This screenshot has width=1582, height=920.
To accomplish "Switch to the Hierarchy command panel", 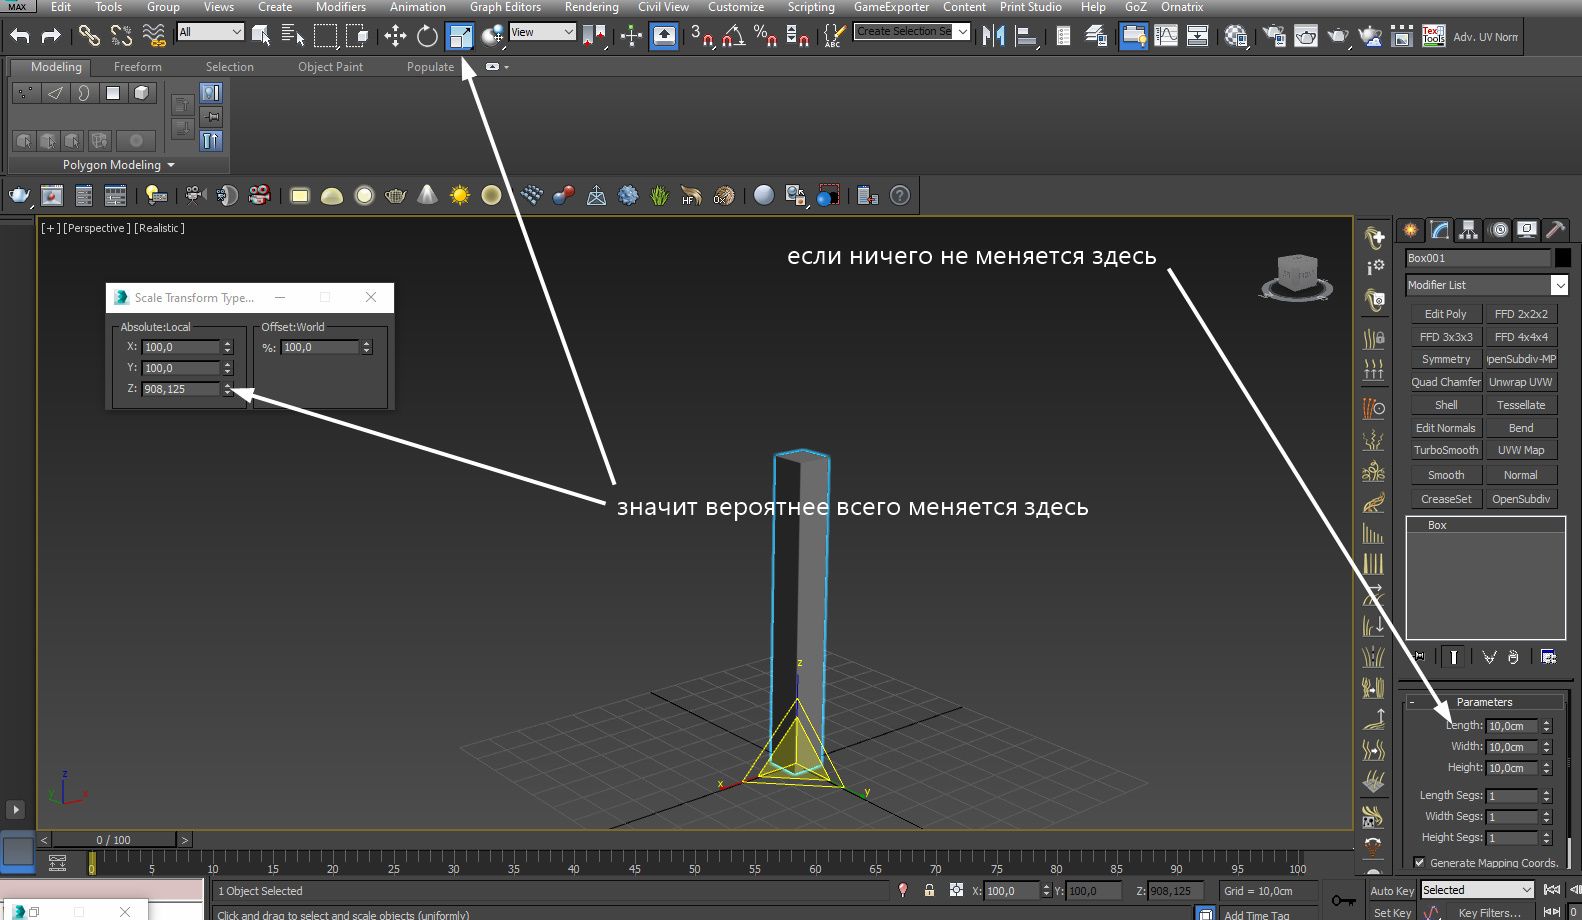I will 1468,230.
